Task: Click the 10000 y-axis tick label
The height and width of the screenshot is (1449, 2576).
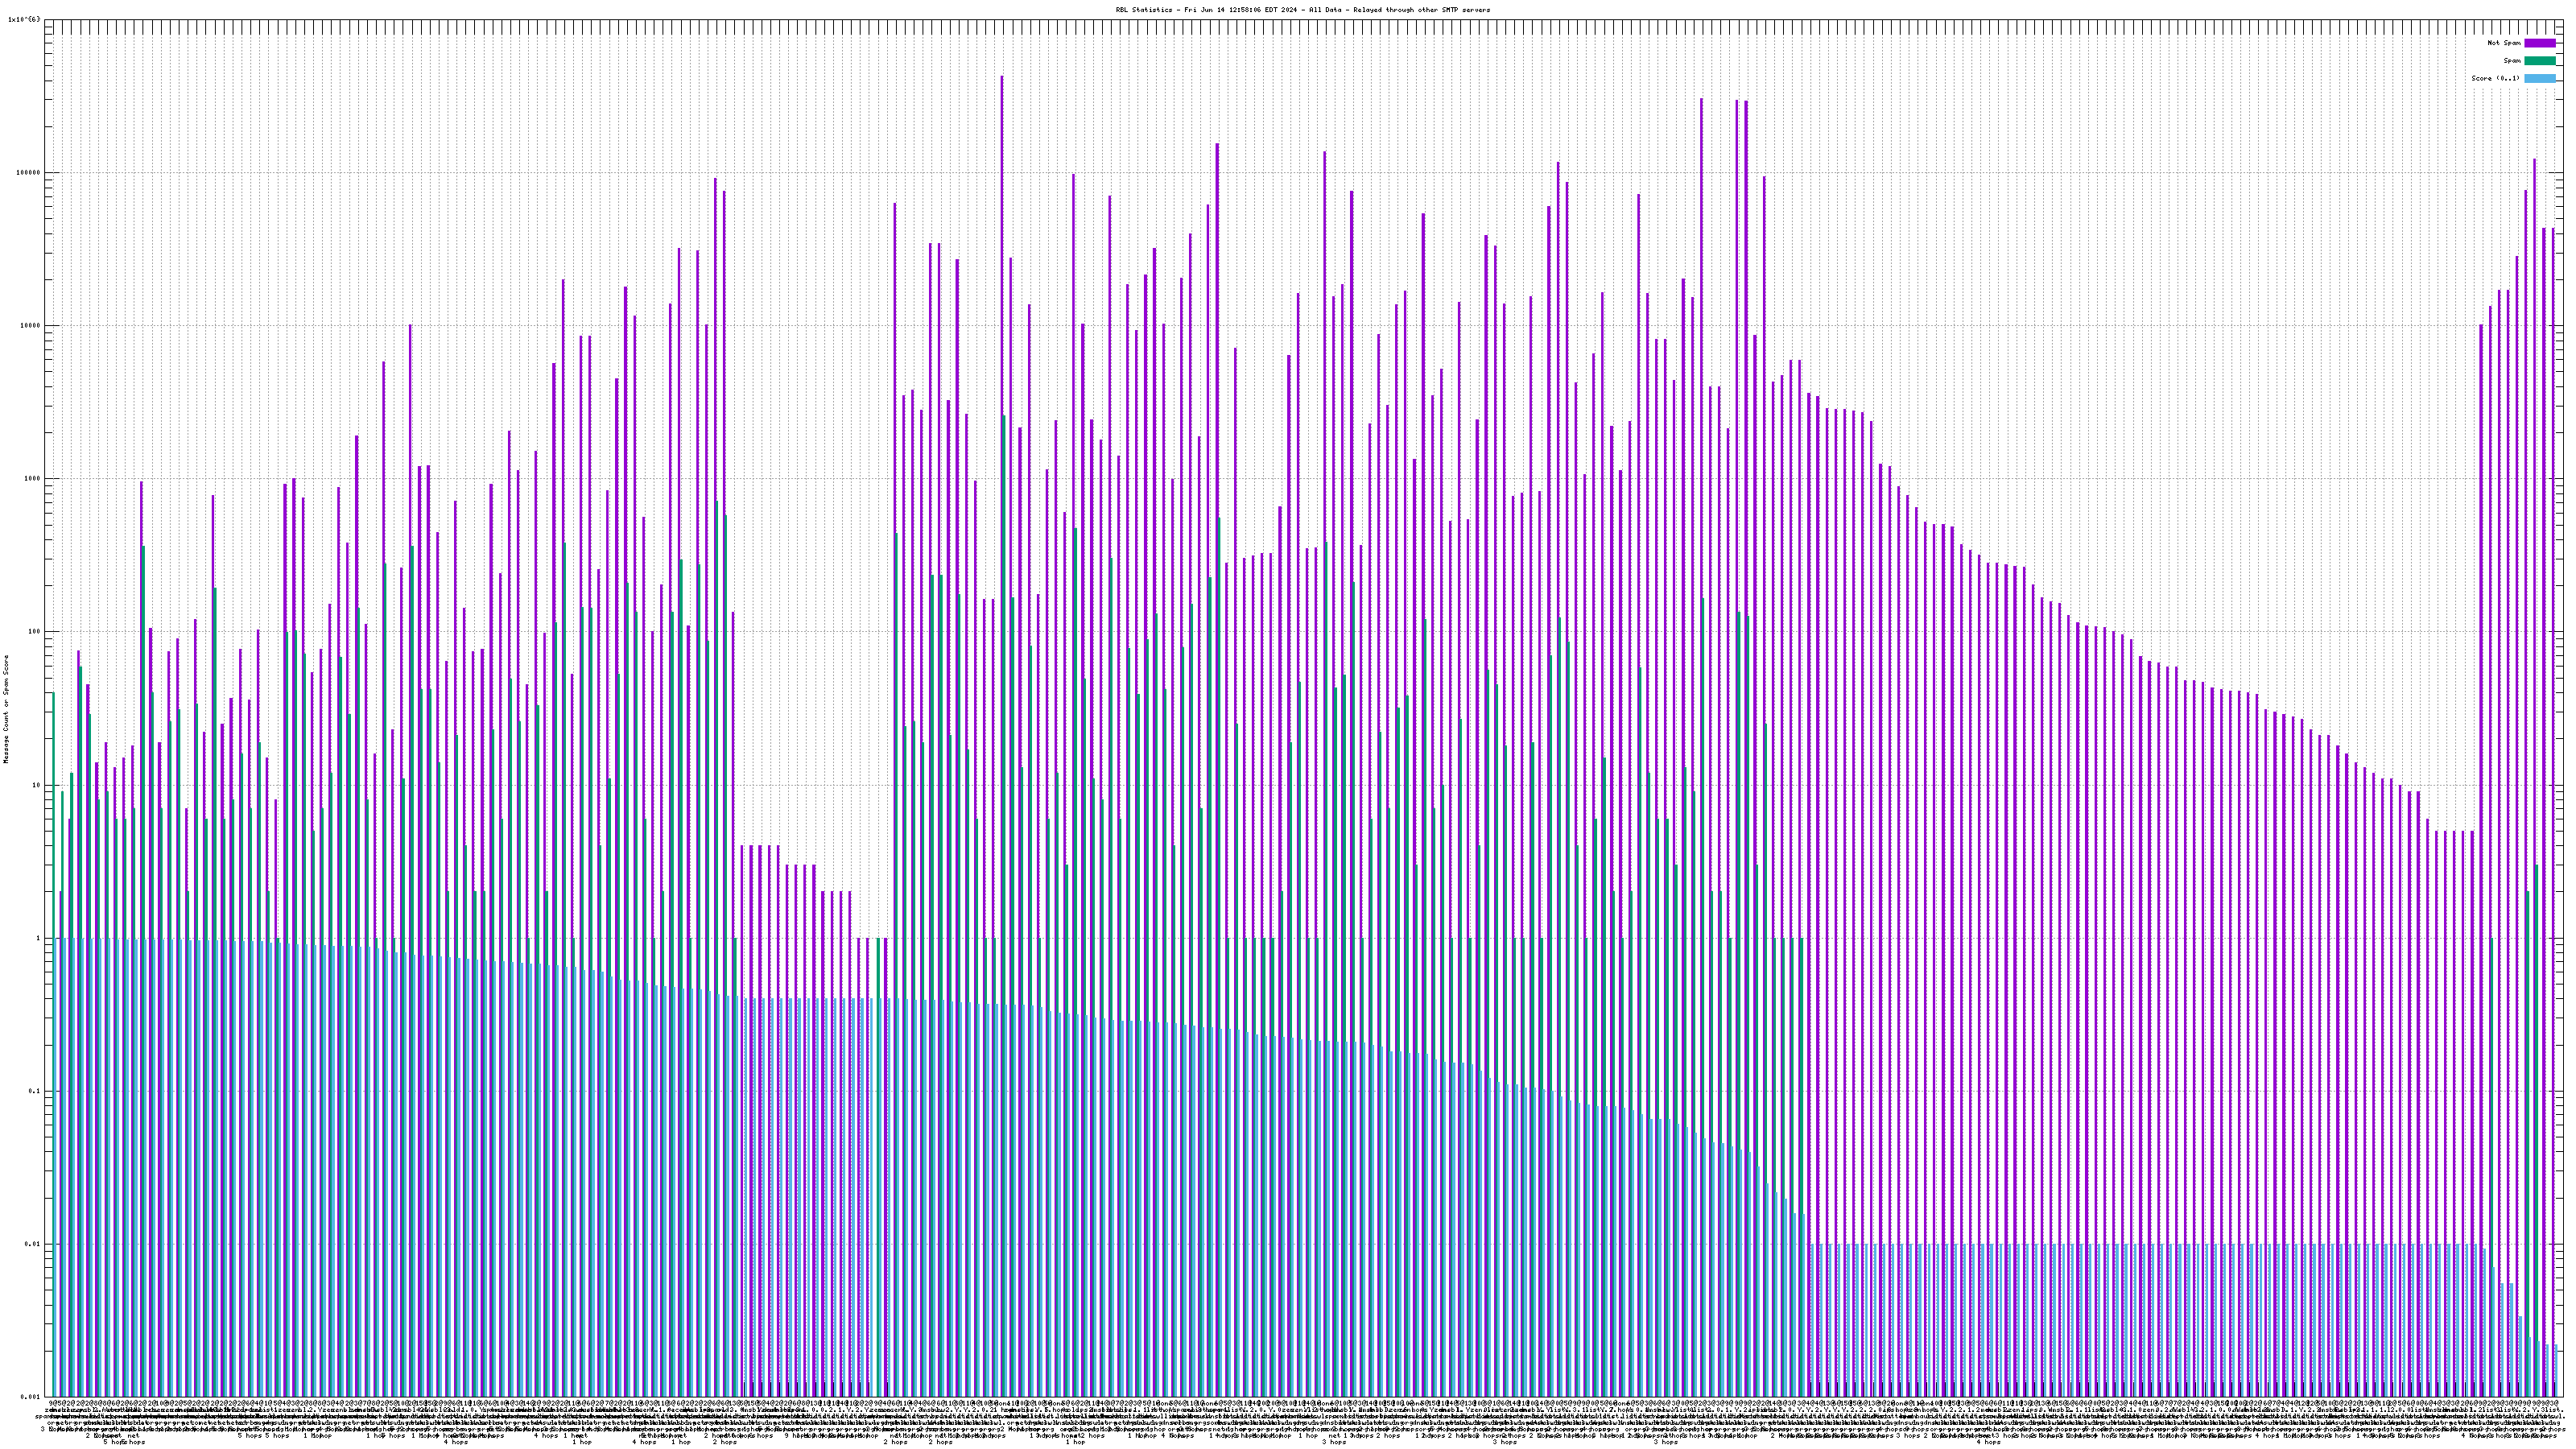Action: (x=31, y=325)
